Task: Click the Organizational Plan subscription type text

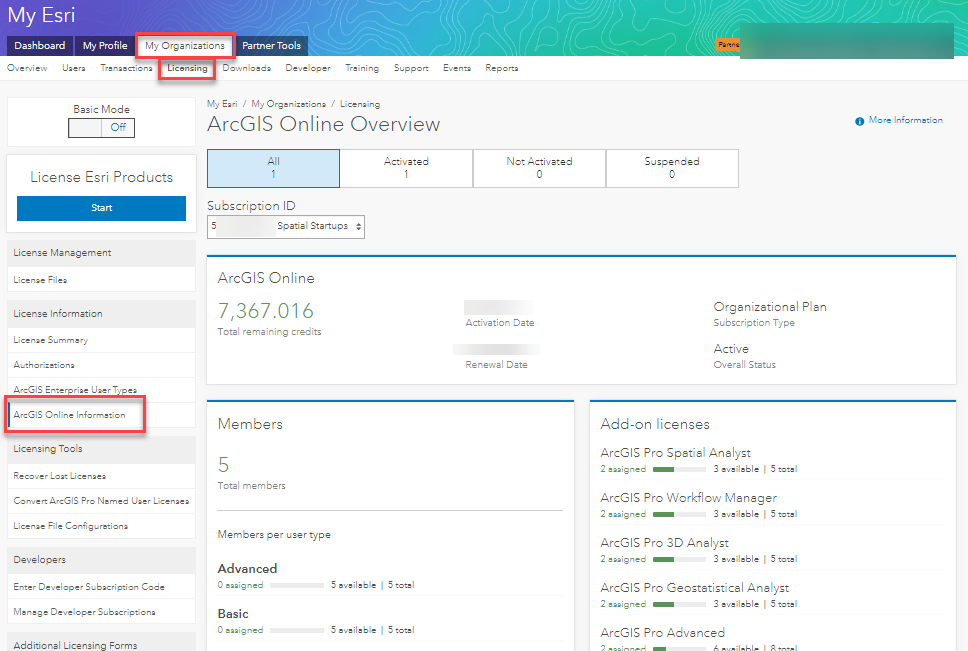Action: (x=770, y=307)
